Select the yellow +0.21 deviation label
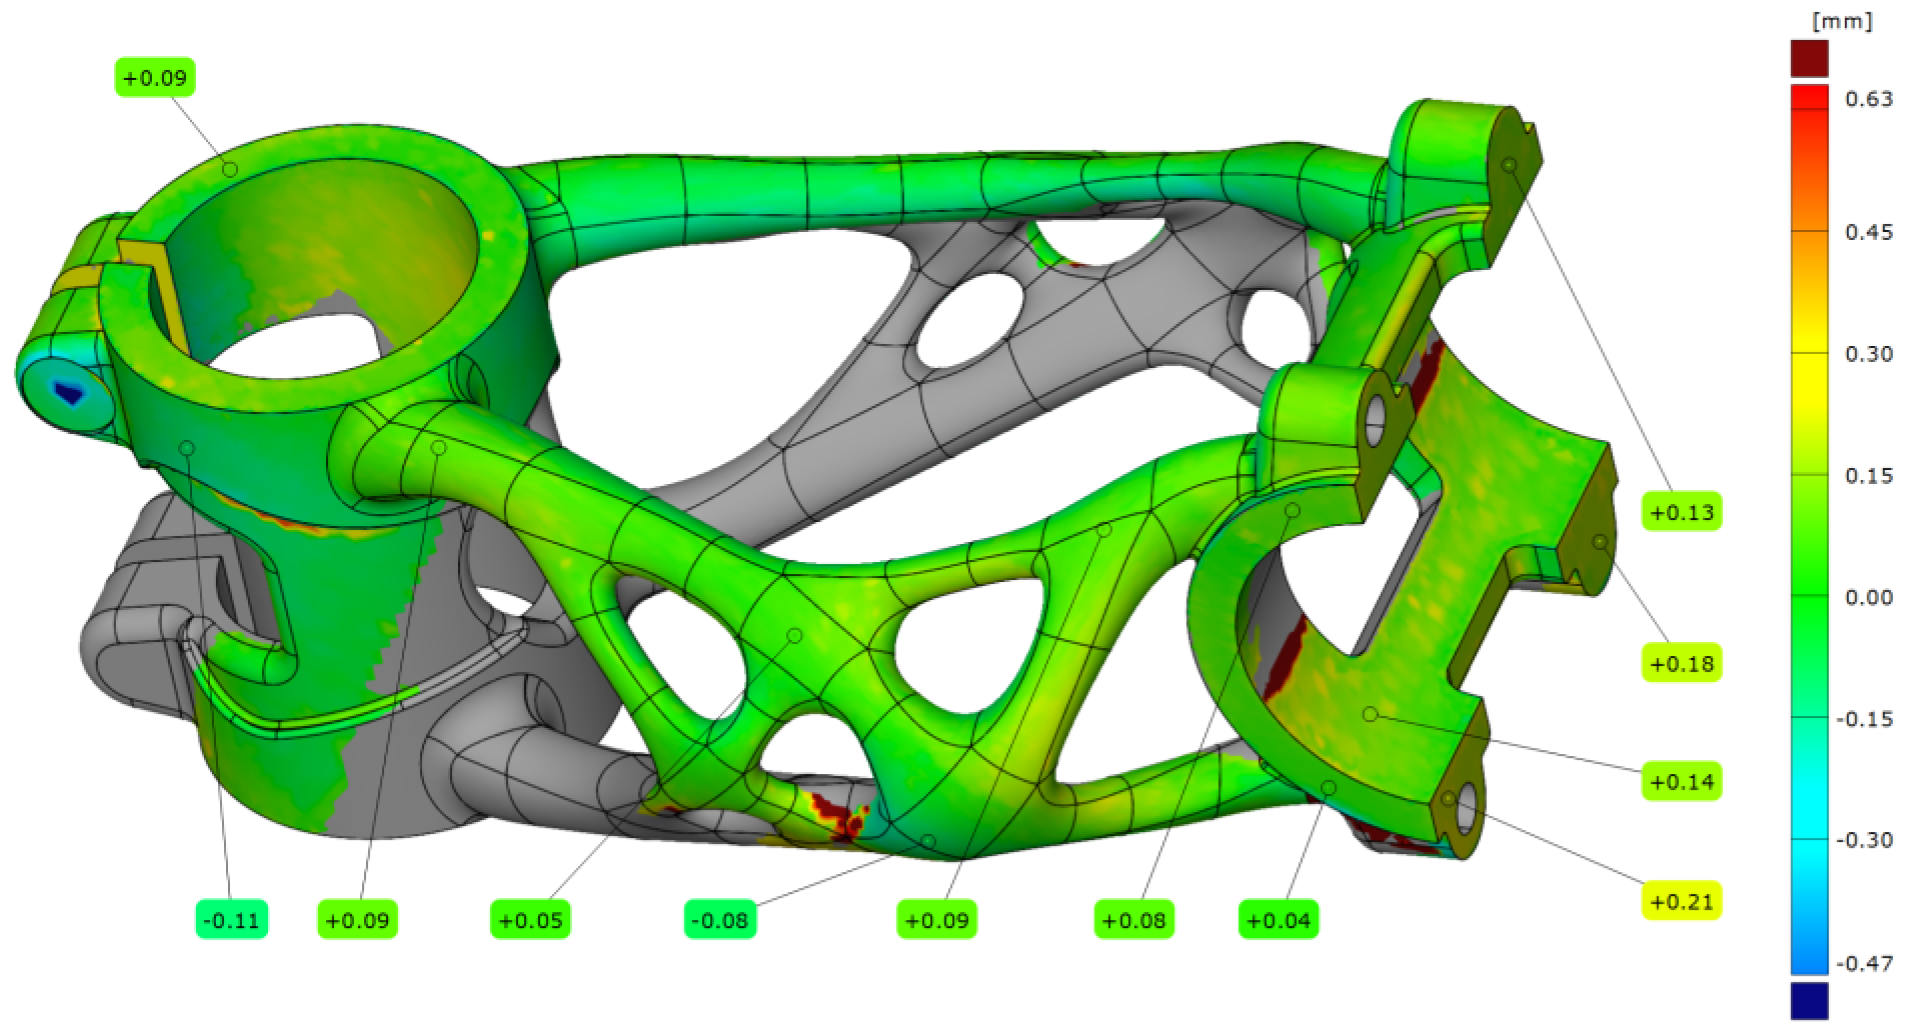Image resolution: width=1910 pixels, height=1033 pixels. pyautogui.click(x=1682, y=901)
